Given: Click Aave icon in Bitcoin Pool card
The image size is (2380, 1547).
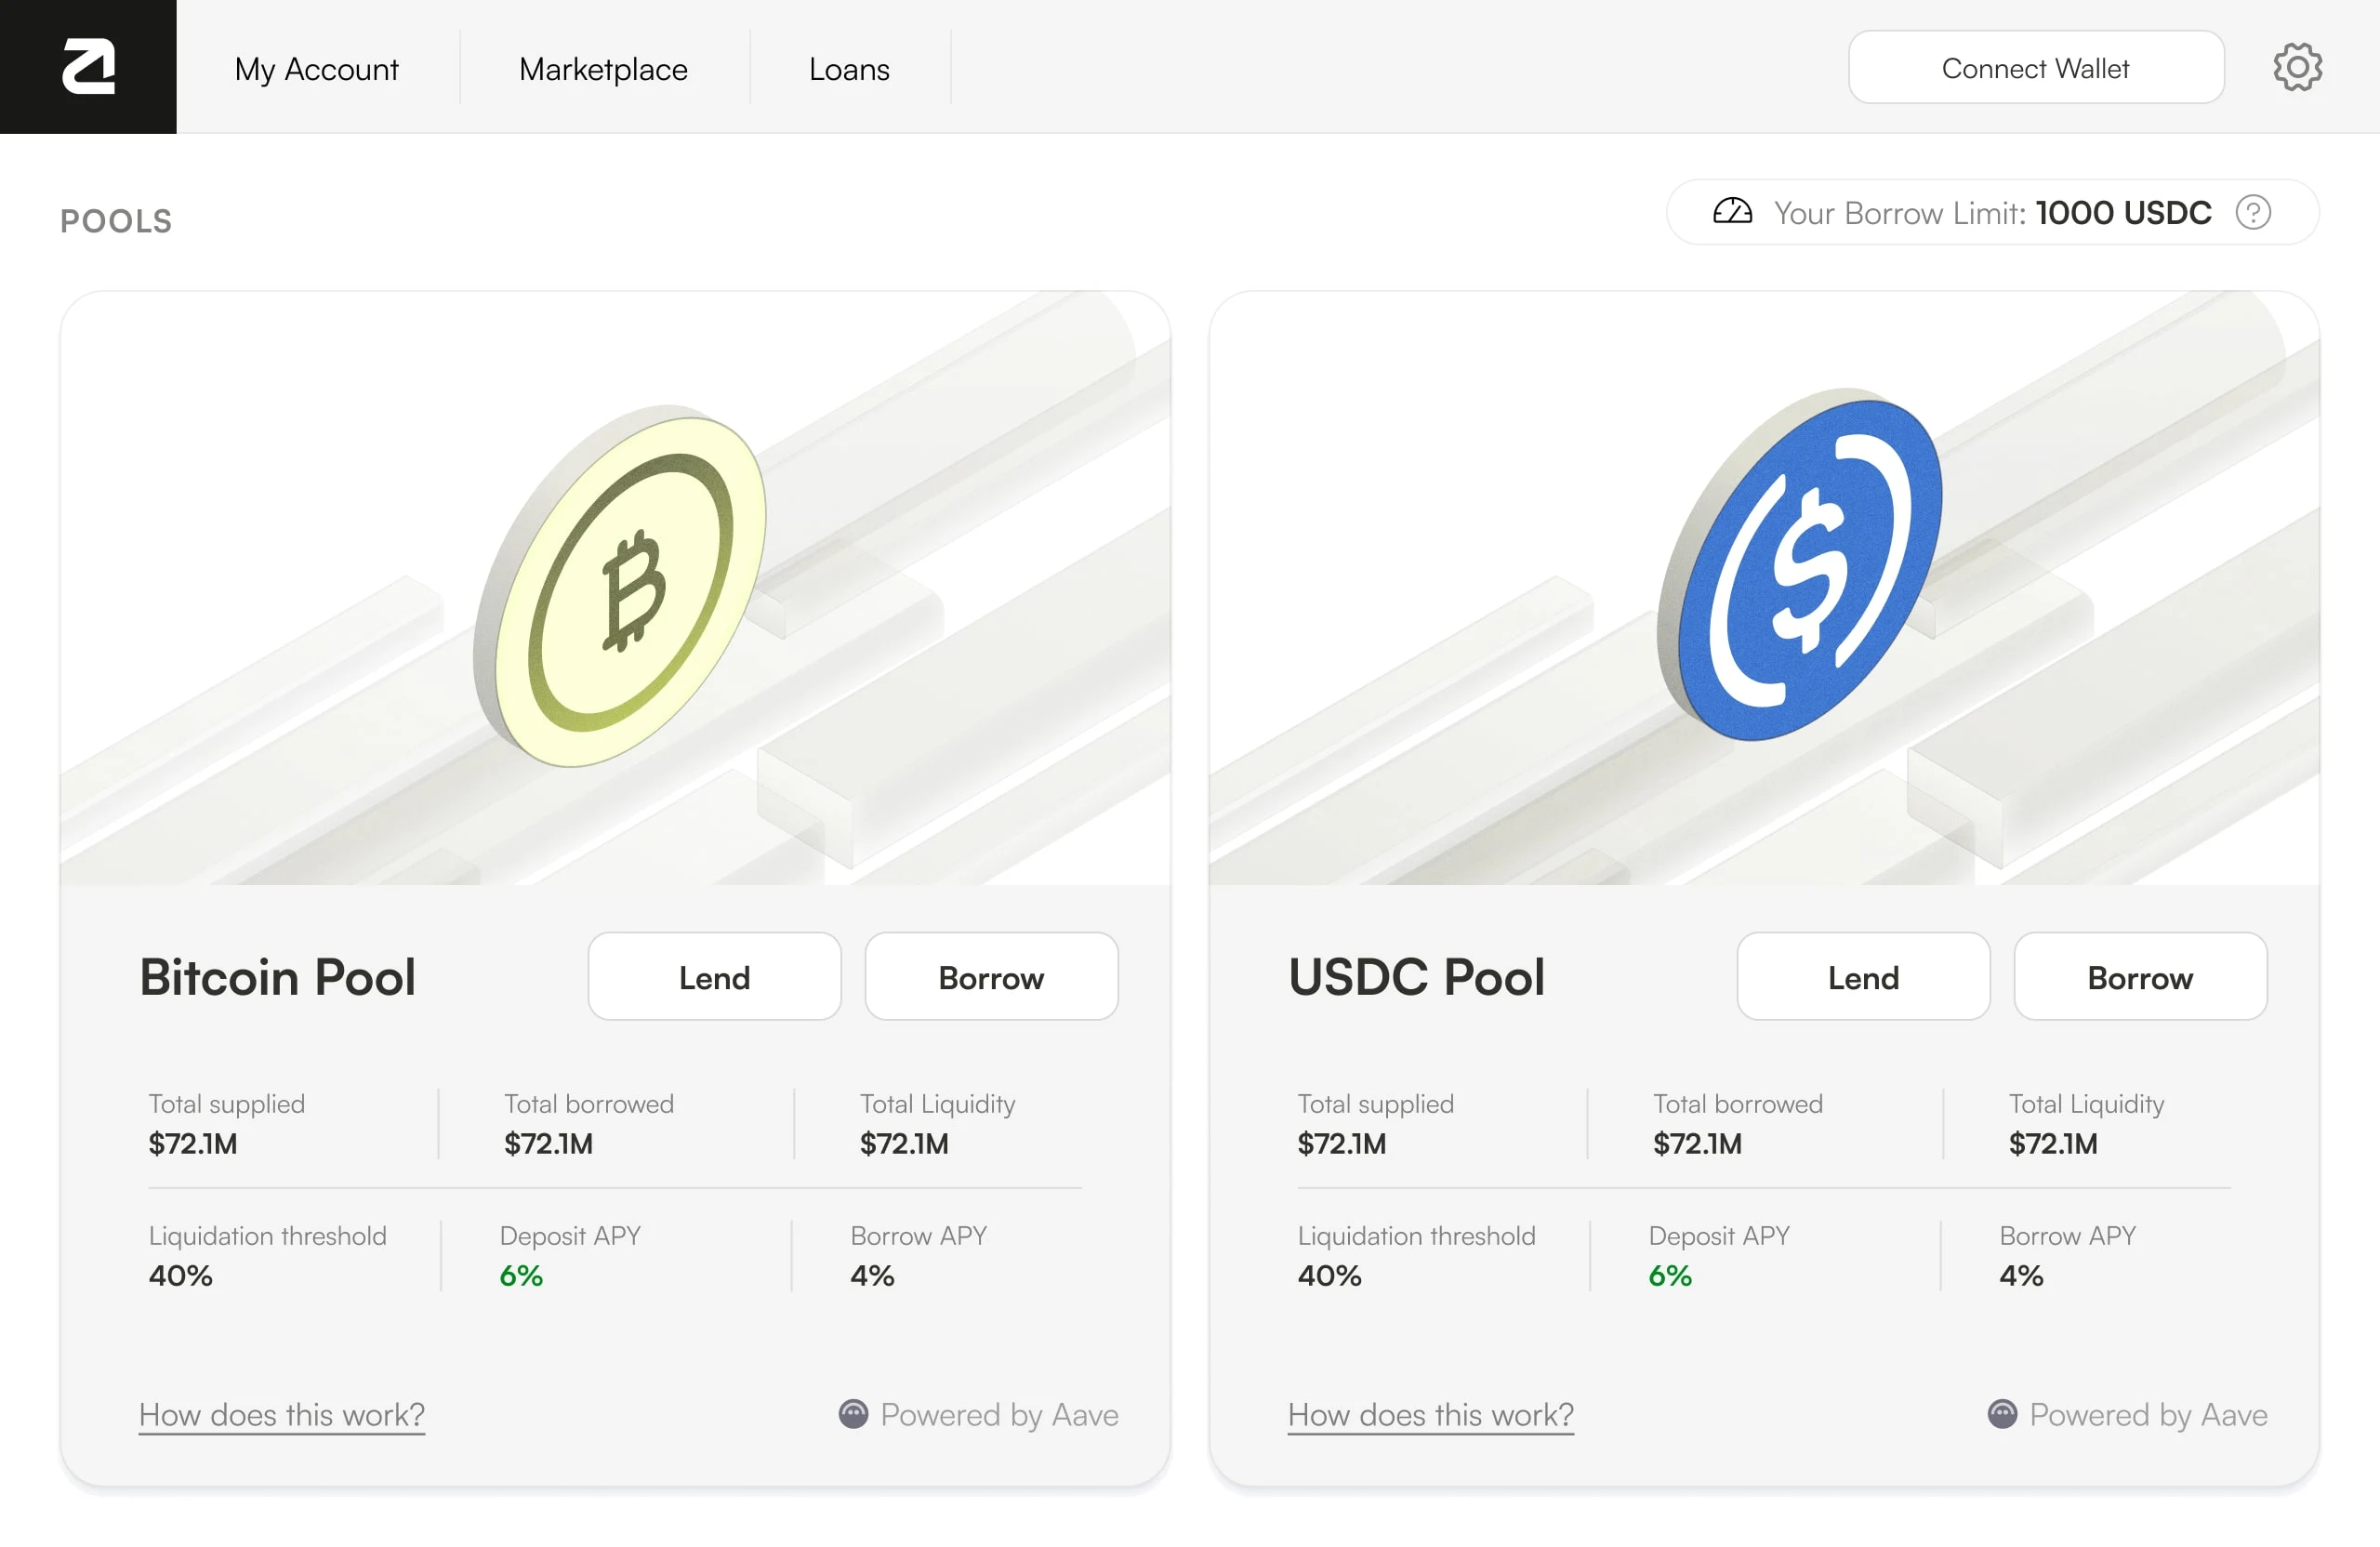Looking at the screenshot, I should point(853,1414).
